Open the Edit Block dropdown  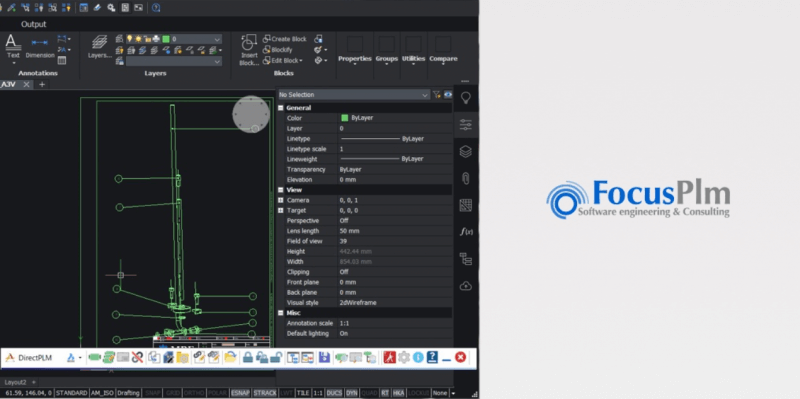tap(283, 61)
